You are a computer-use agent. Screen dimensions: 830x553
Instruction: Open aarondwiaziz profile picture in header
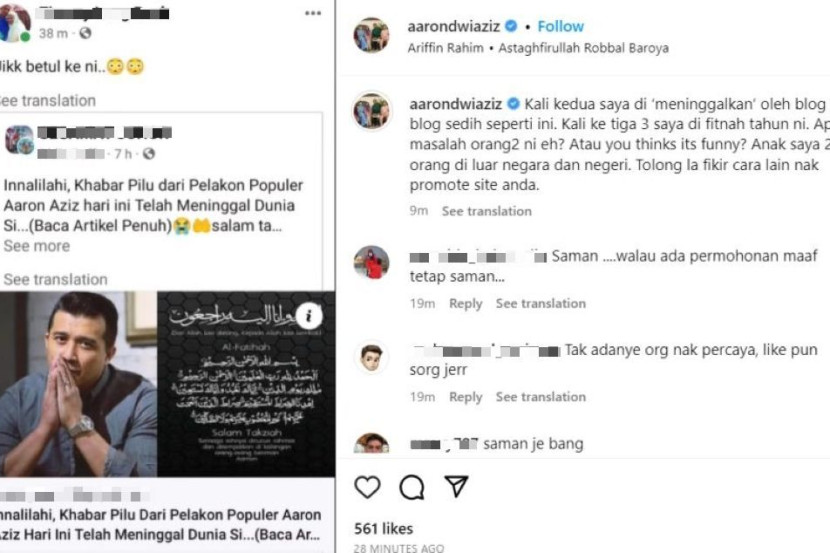point(372,35)
